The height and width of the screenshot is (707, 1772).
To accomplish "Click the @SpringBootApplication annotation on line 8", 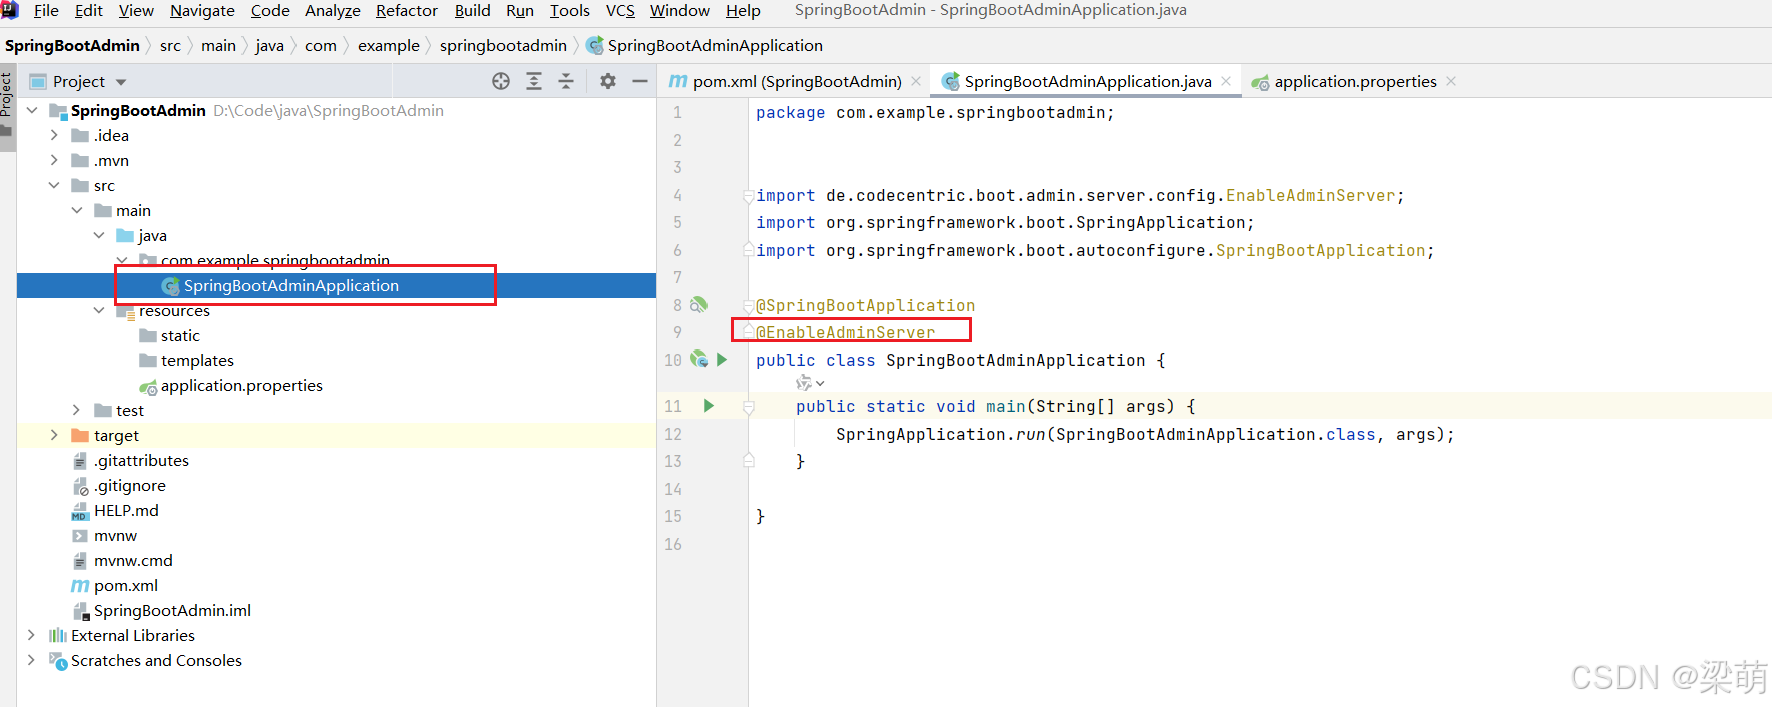I will point(865,305).
